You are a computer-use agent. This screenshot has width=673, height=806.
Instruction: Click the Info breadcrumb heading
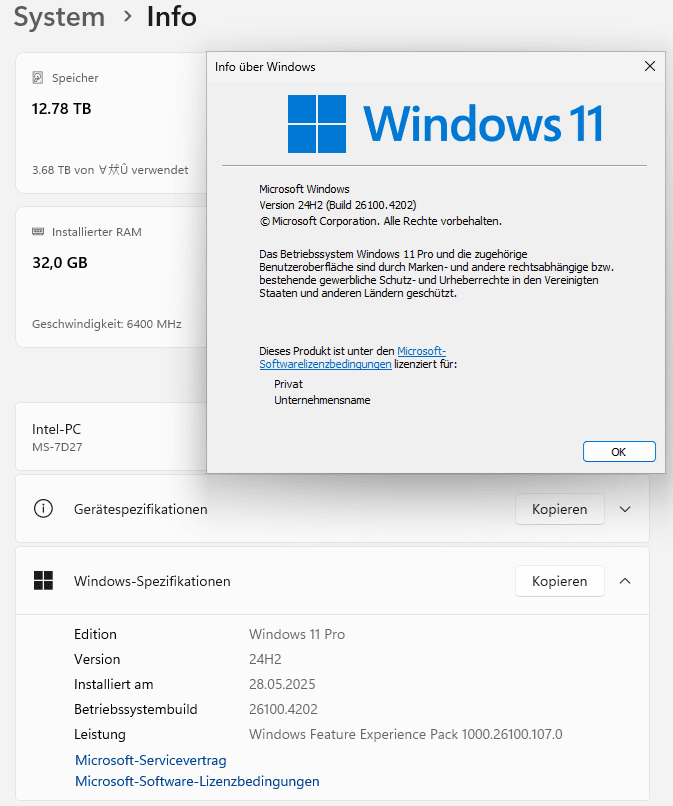(x=171, y=17)
